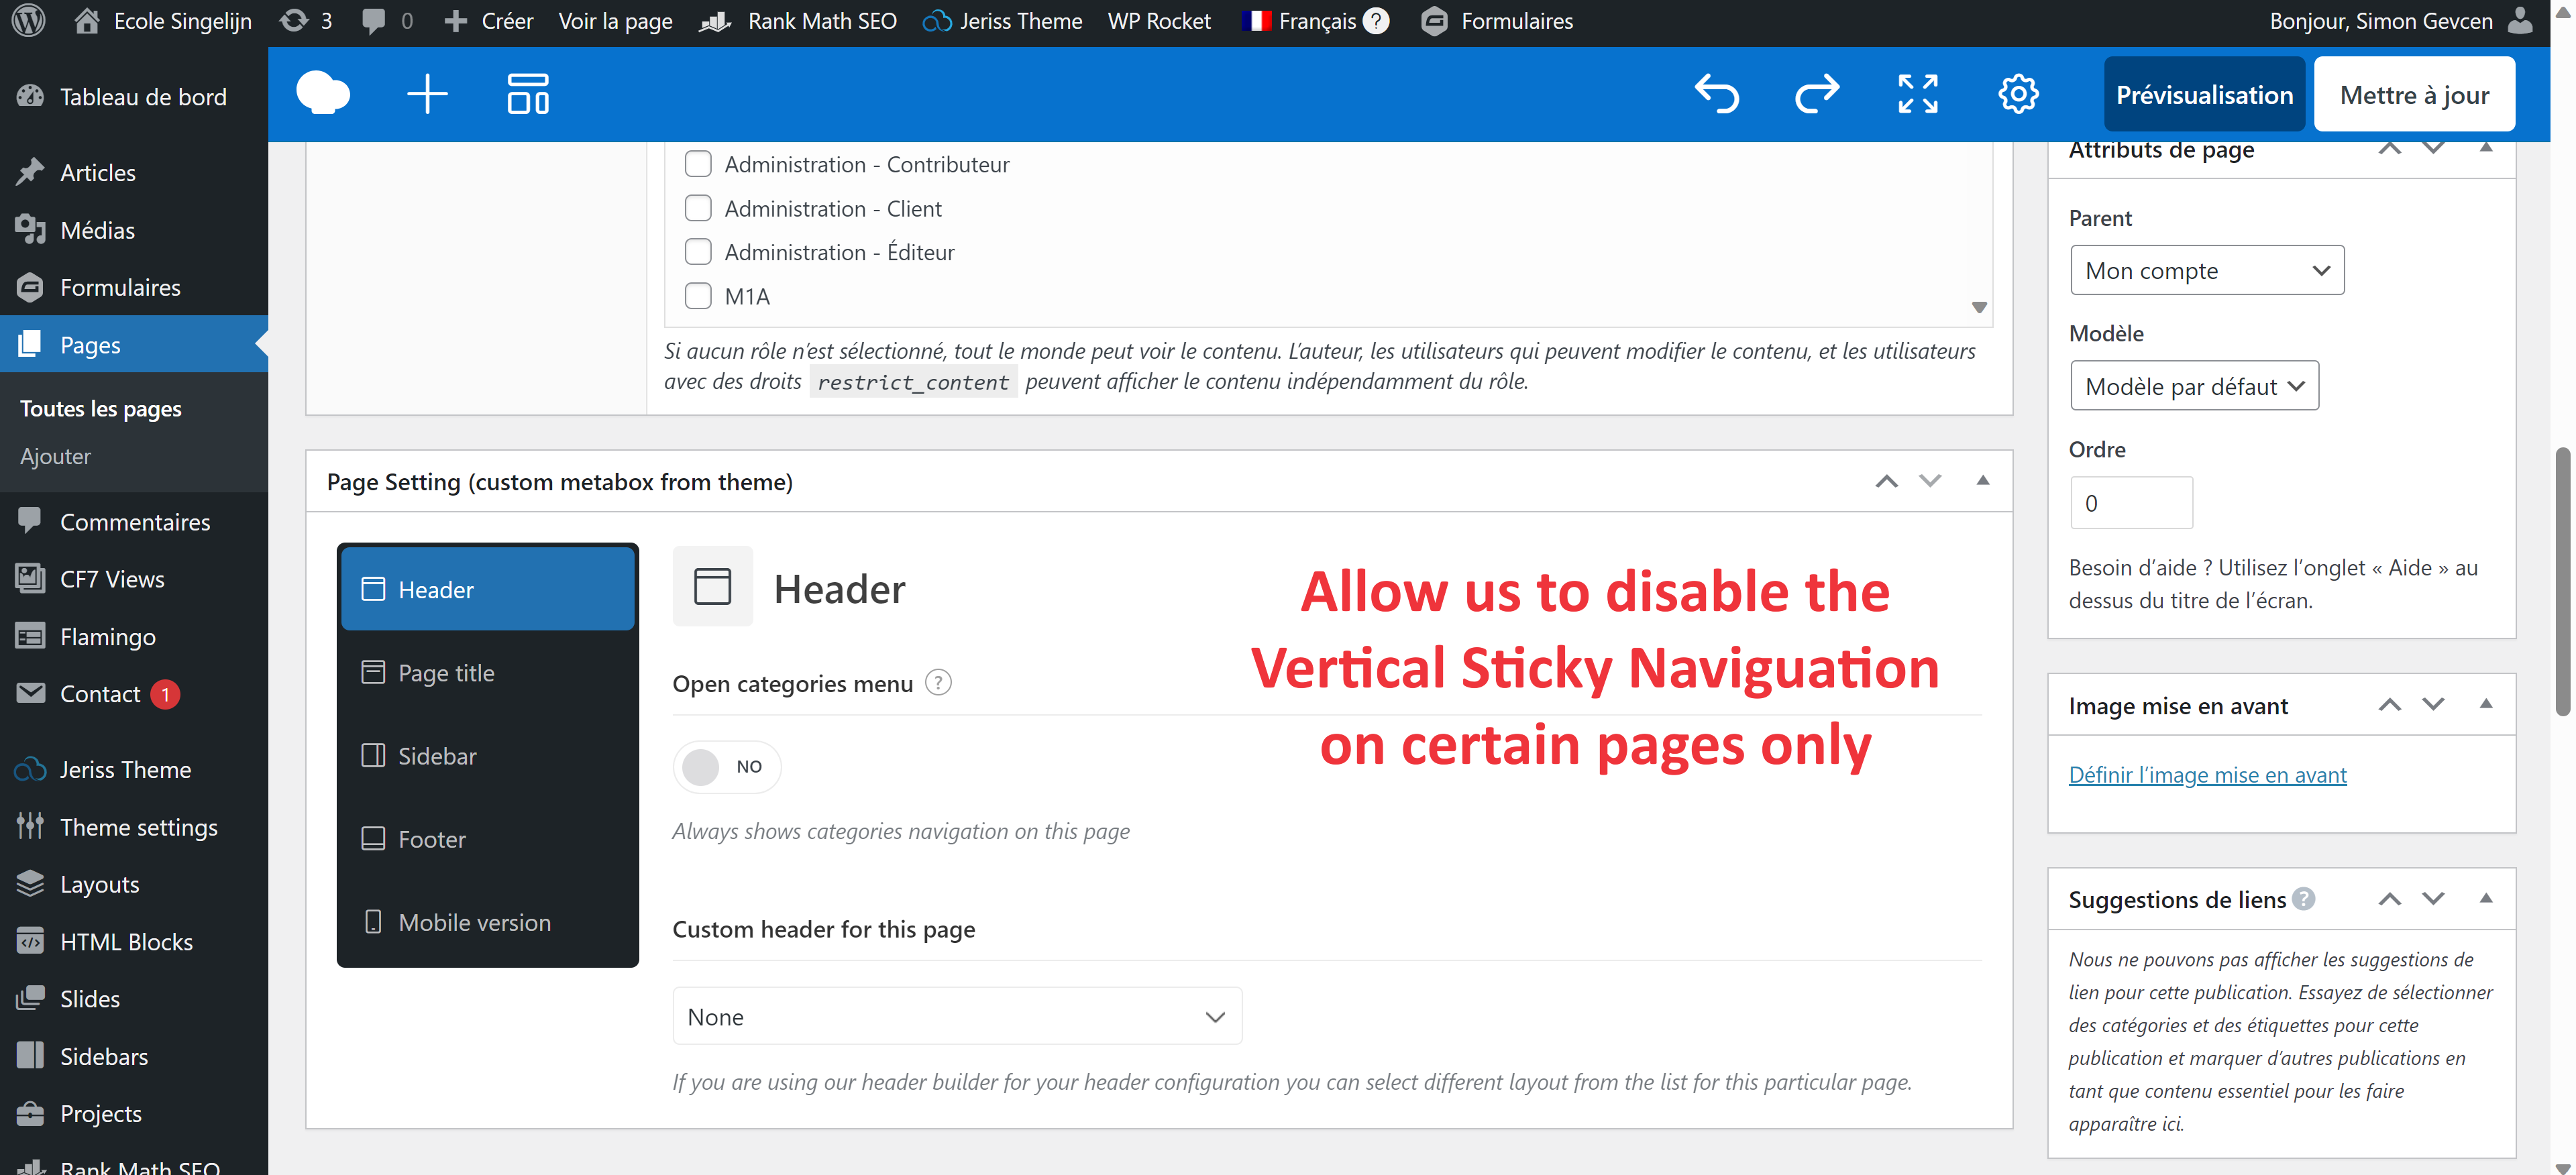Move Image mise en avant panel down
Image resolution: width=2576 pixels, height=1175 pixels.
click(x=2433, y=704)
